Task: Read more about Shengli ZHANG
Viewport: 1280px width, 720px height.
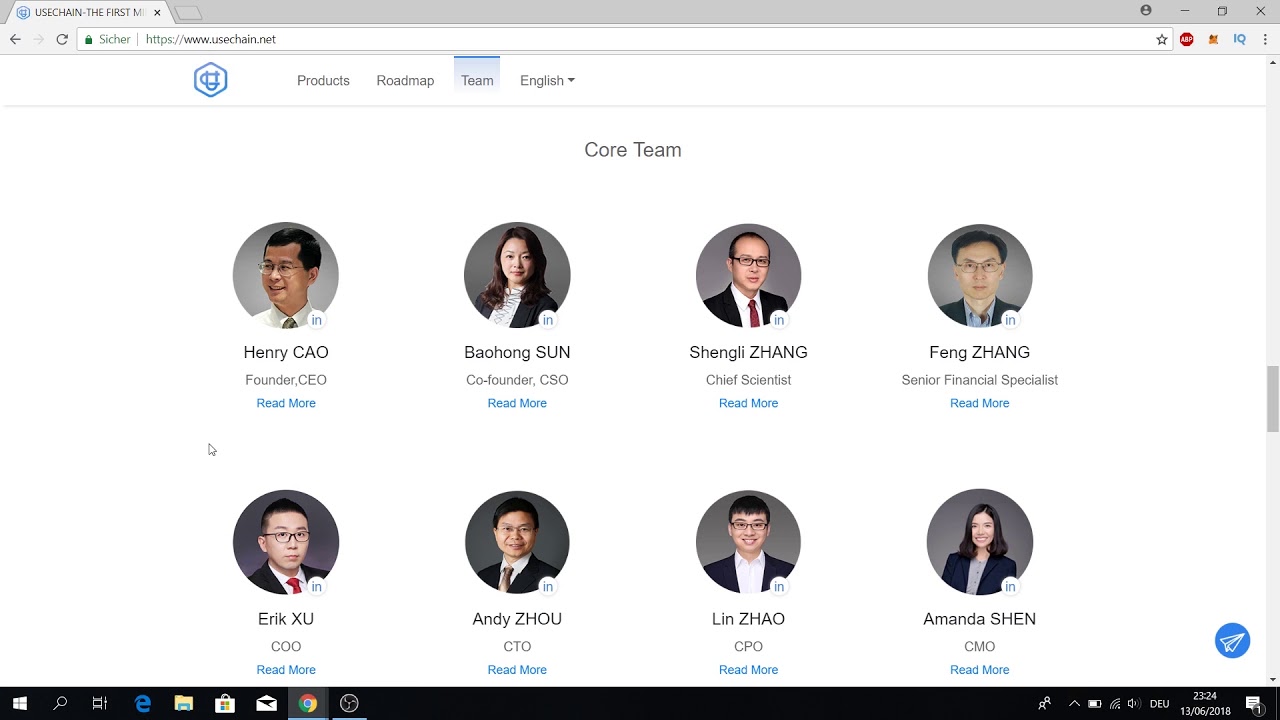Action: tap(748, 403)
